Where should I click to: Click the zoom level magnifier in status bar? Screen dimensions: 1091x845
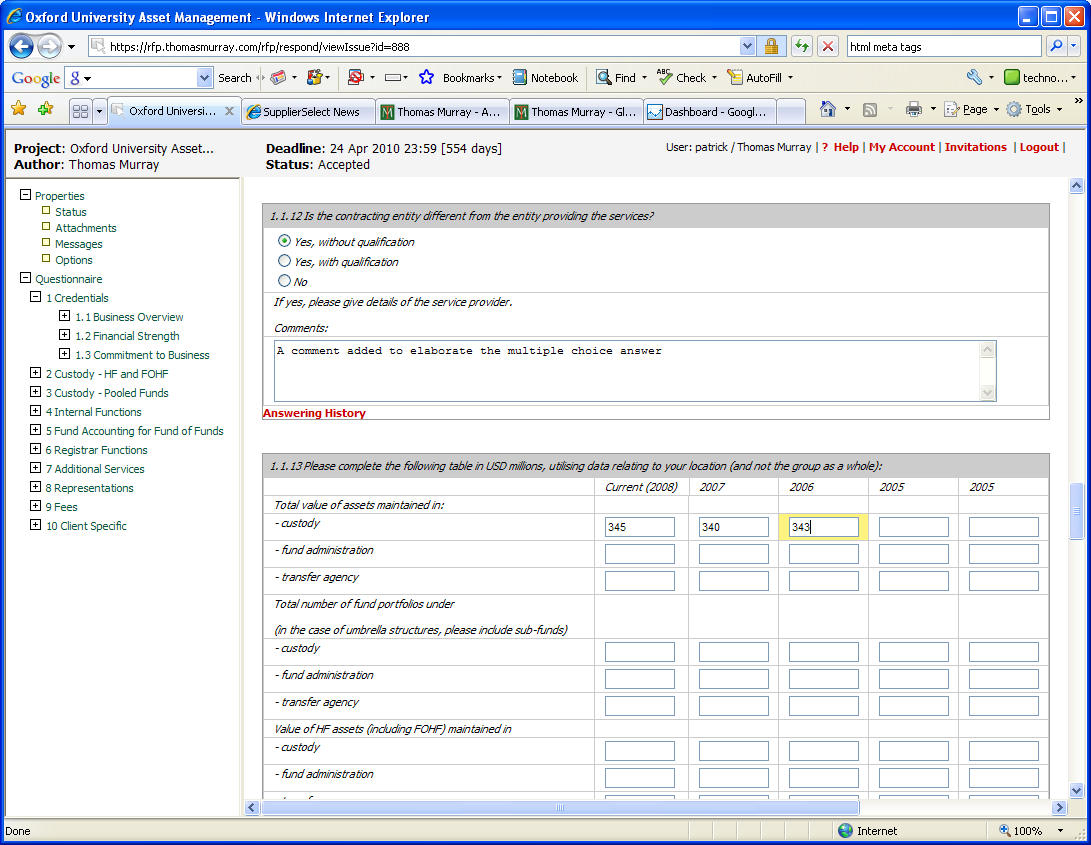pos(1005,830)
